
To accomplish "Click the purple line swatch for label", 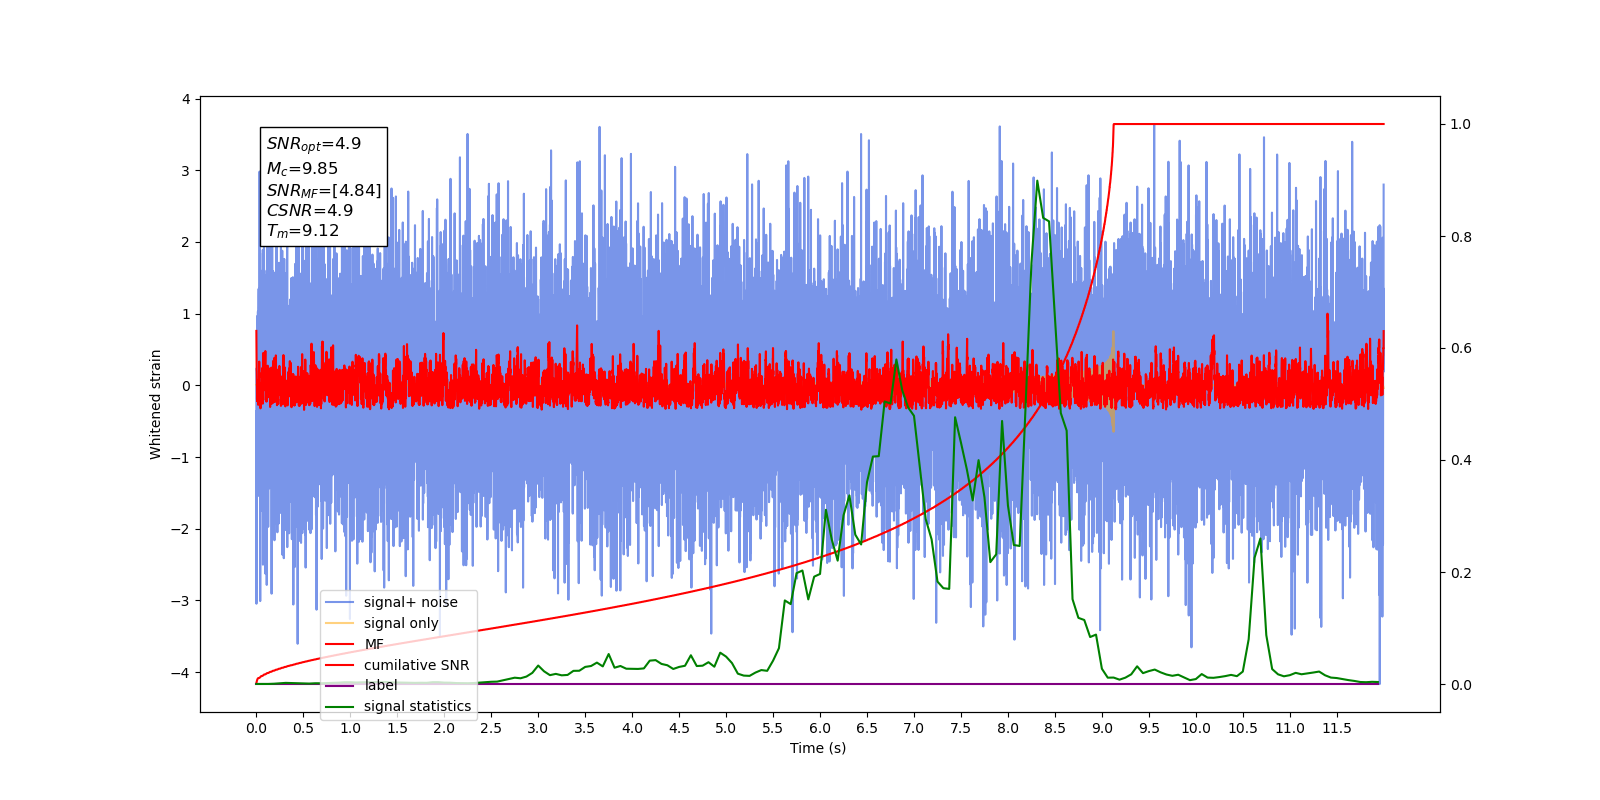I will (340, 686).
